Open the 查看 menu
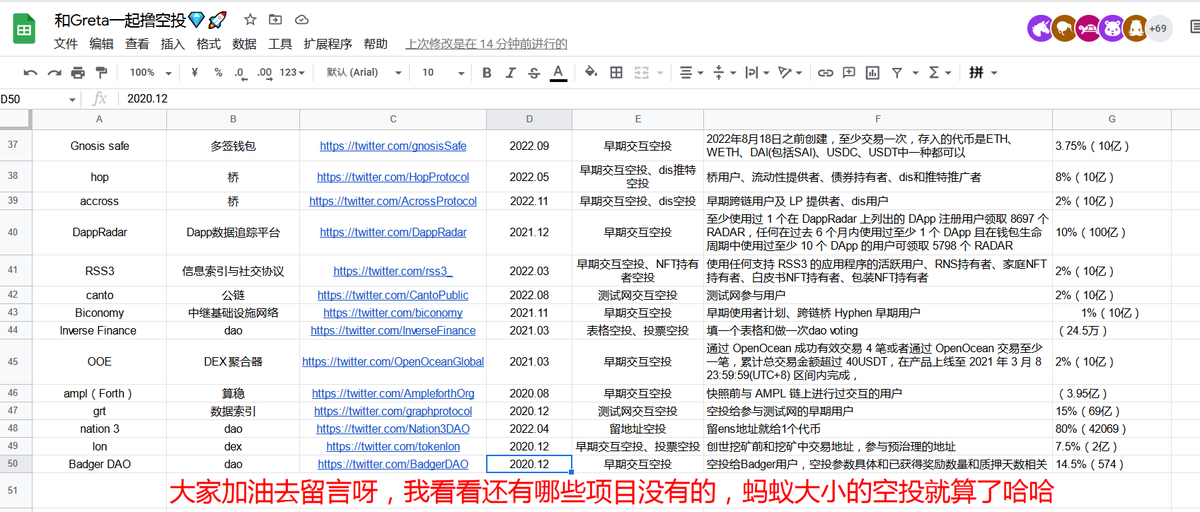 coord(137,44)
